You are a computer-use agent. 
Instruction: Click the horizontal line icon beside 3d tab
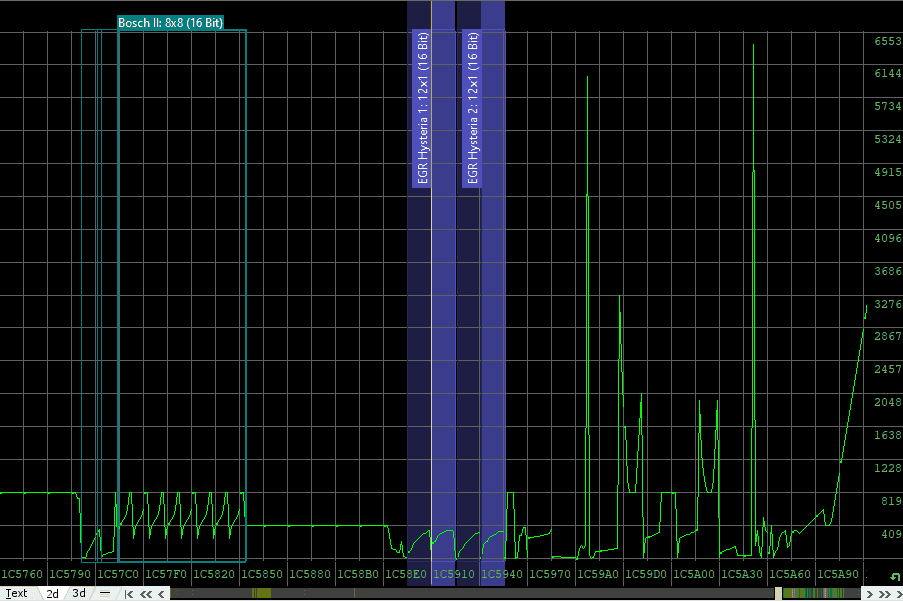tap(105, 593)
